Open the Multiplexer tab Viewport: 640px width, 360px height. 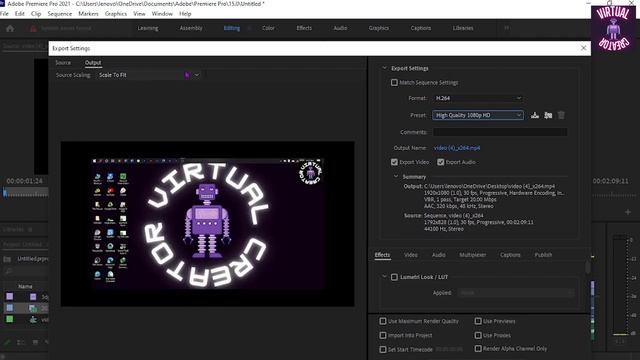[x=473, y=255]
